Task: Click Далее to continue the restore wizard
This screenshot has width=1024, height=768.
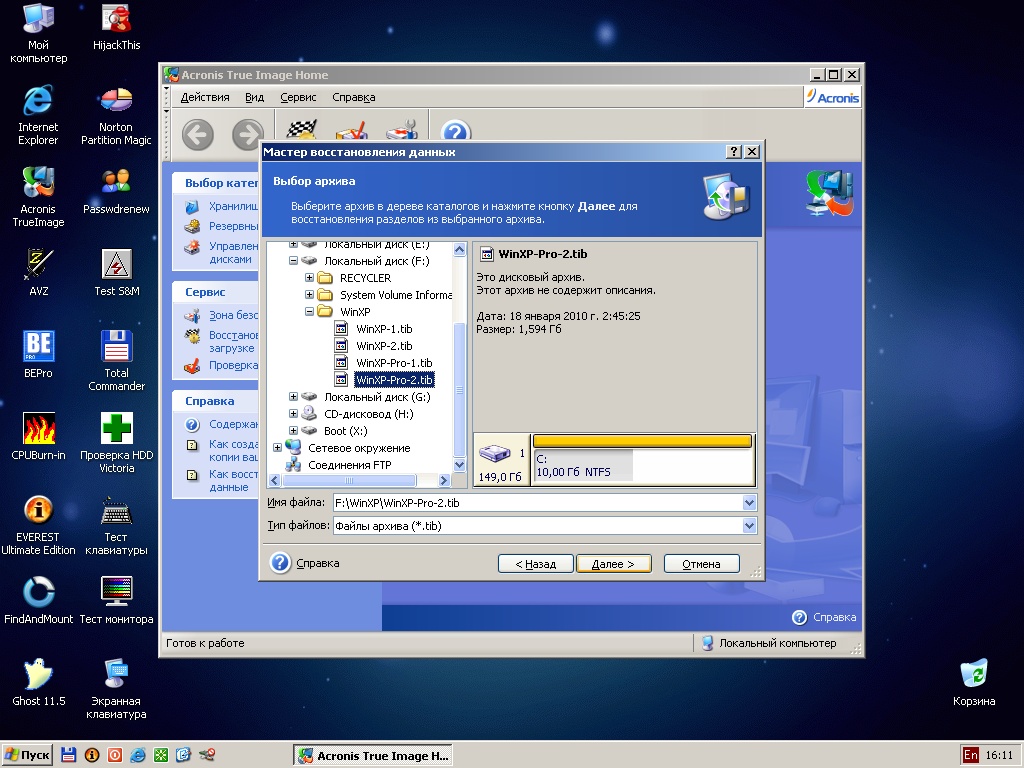Action: 614,564
